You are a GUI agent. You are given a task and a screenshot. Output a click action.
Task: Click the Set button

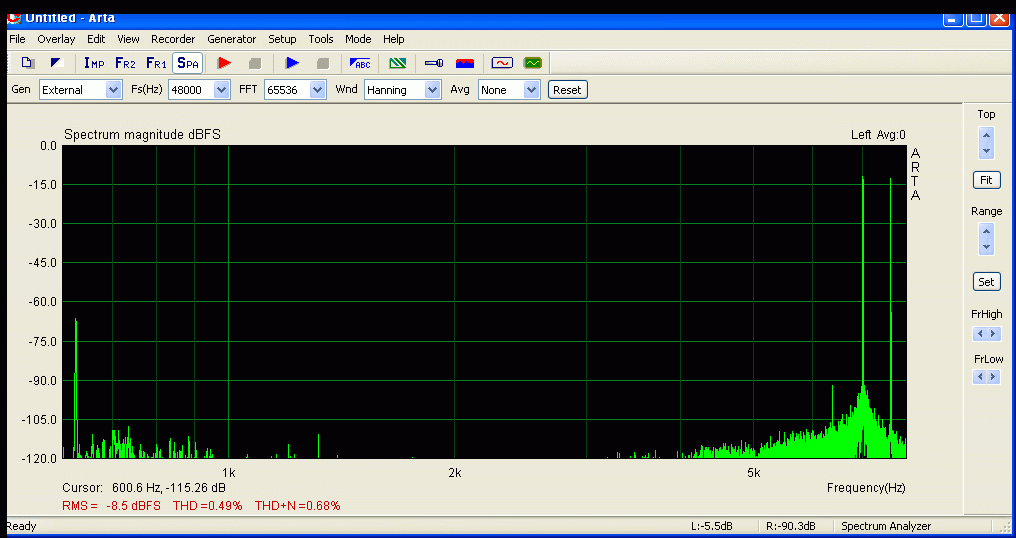pos(986,282)
